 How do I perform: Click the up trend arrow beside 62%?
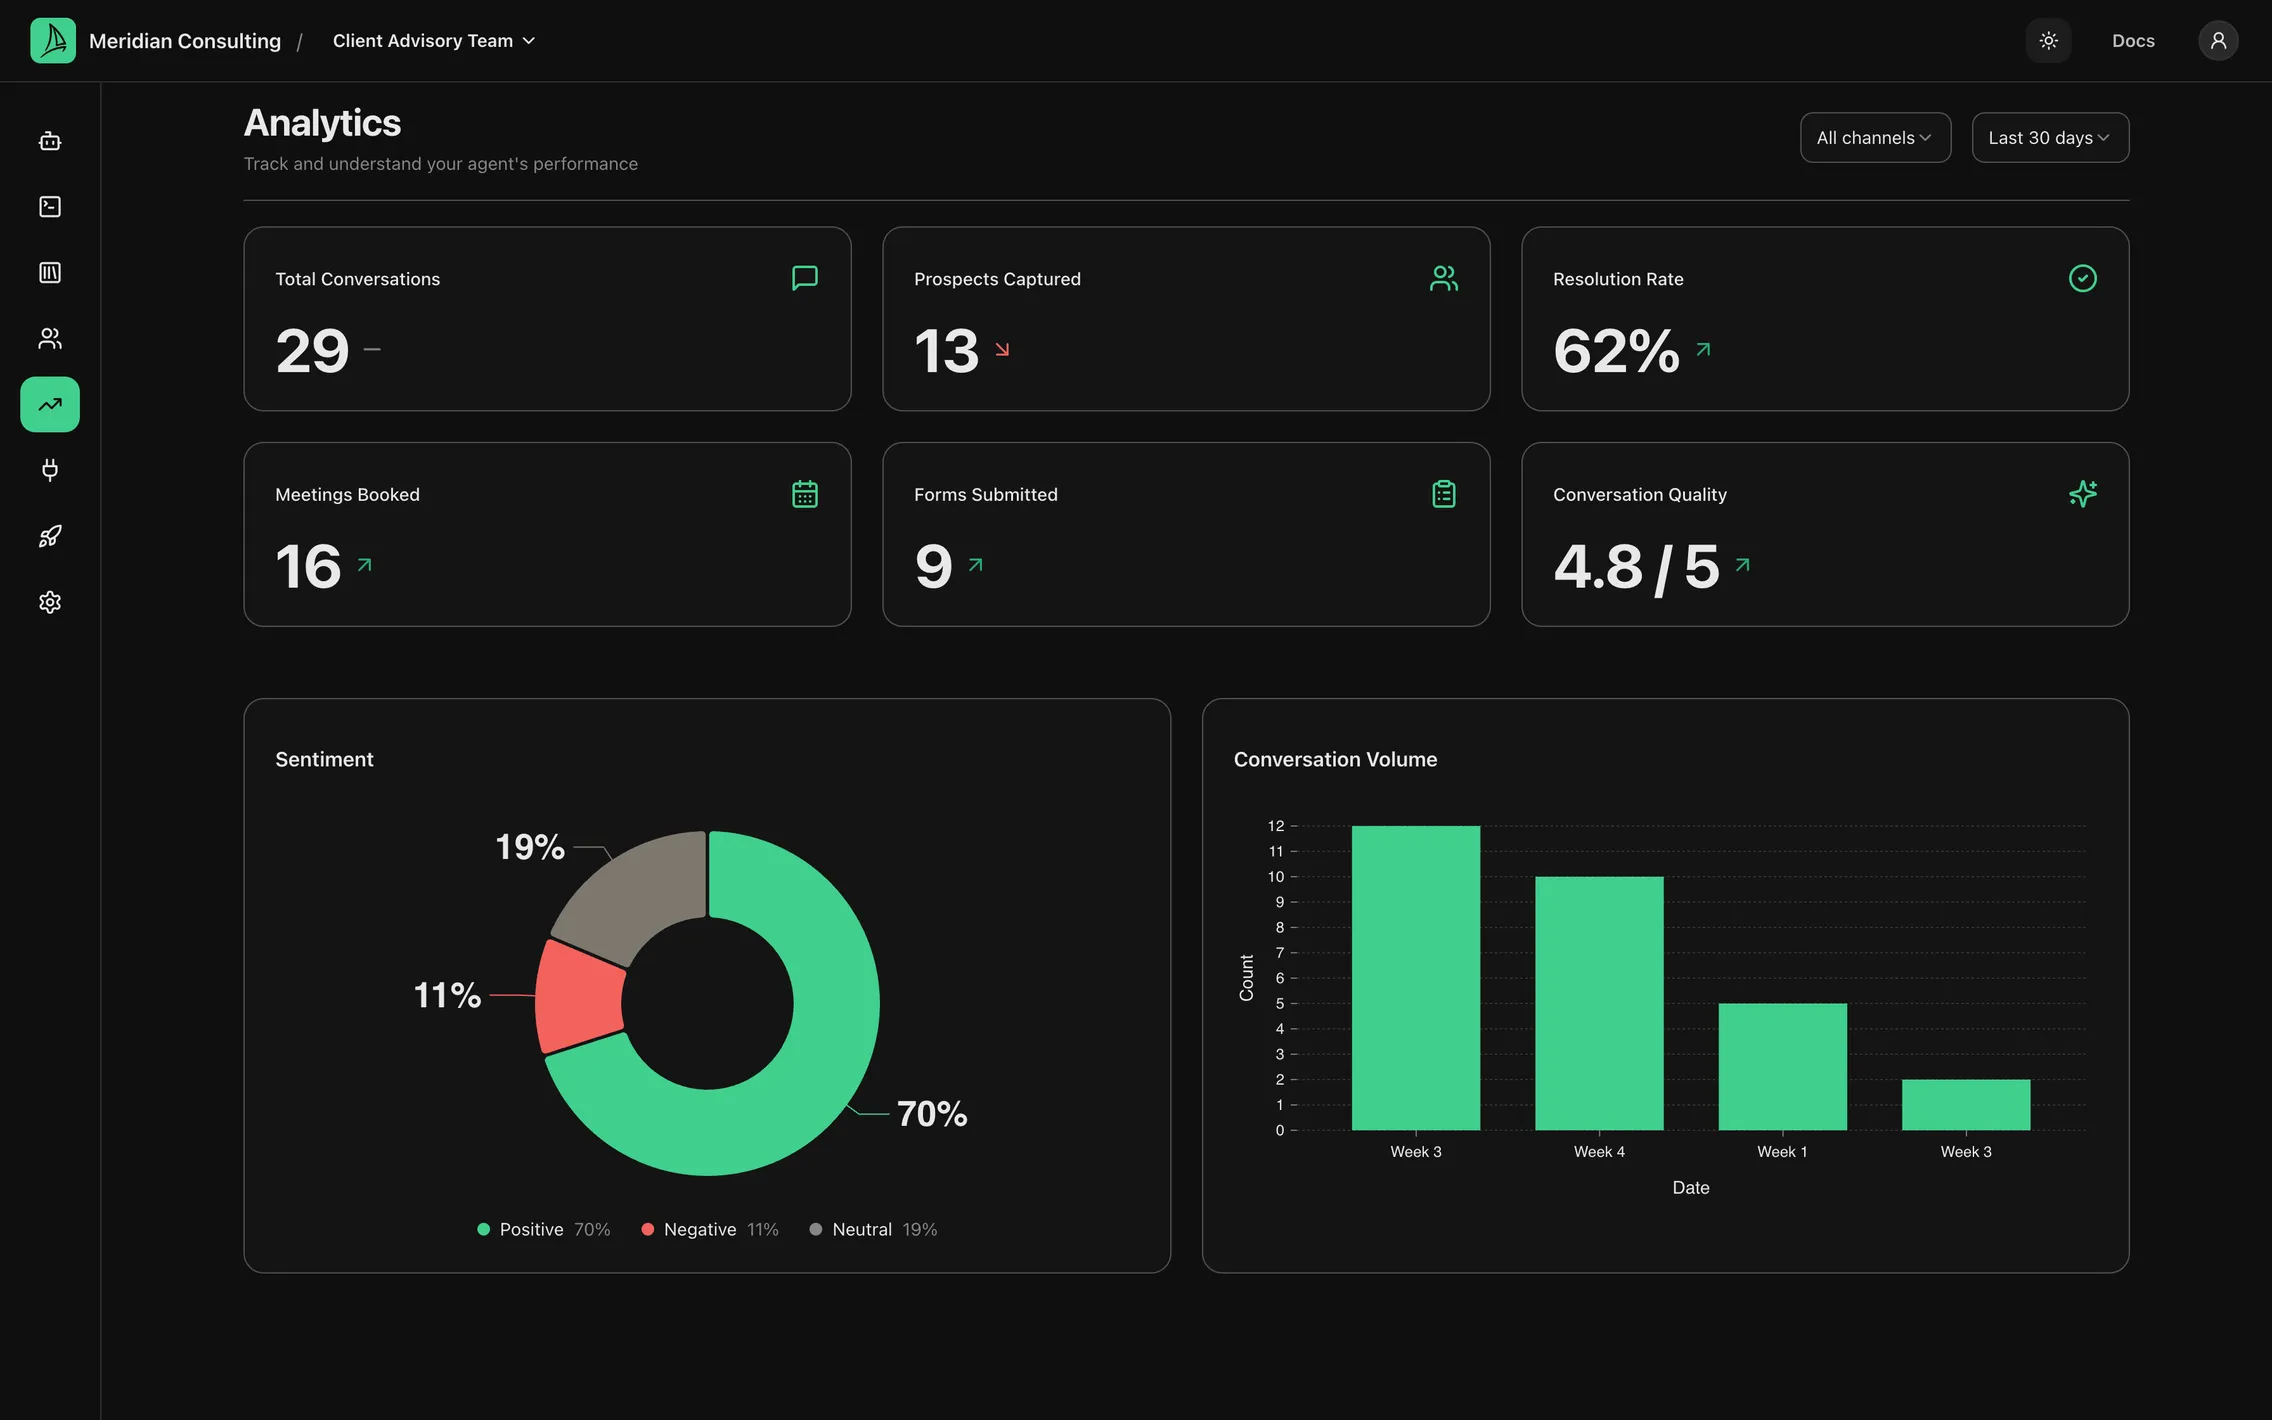click(1704, 349)
